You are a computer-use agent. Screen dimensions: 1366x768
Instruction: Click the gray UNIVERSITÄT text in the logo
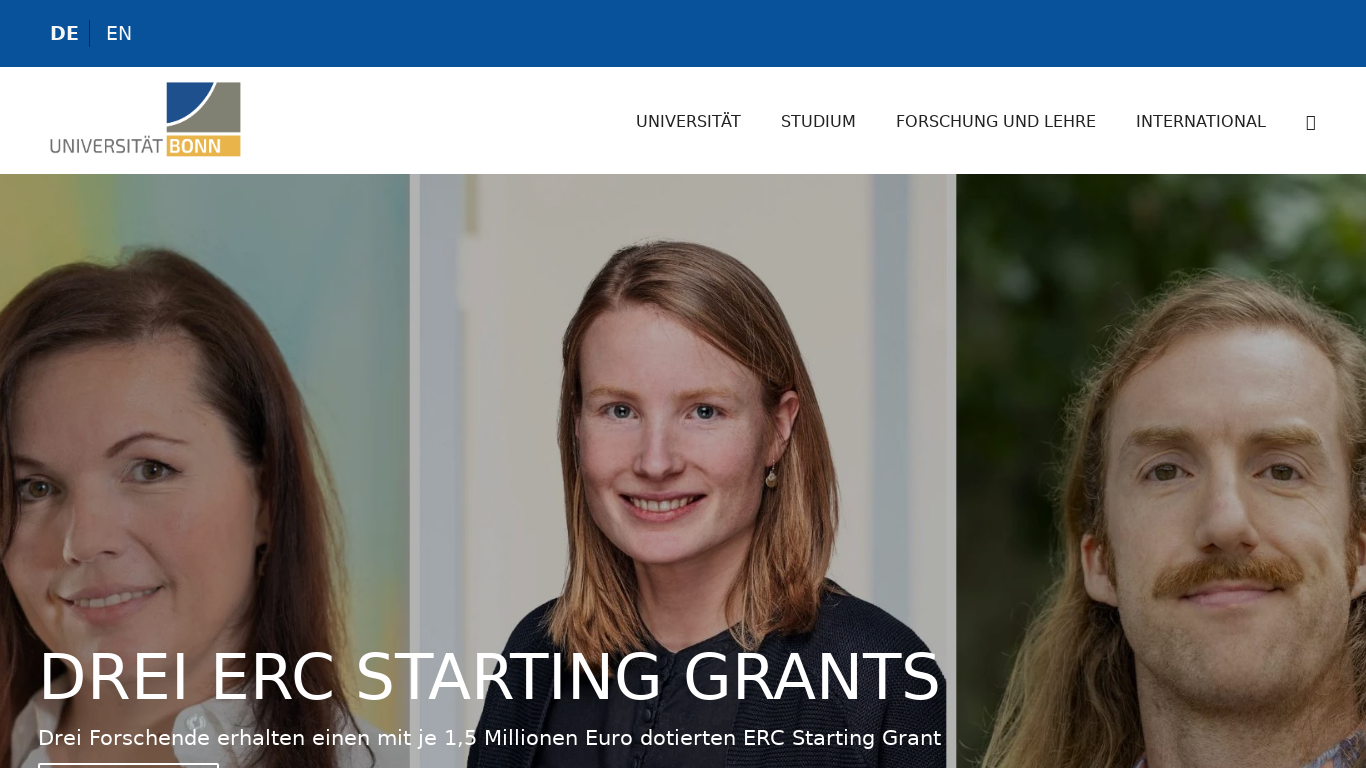pos(106,146)
